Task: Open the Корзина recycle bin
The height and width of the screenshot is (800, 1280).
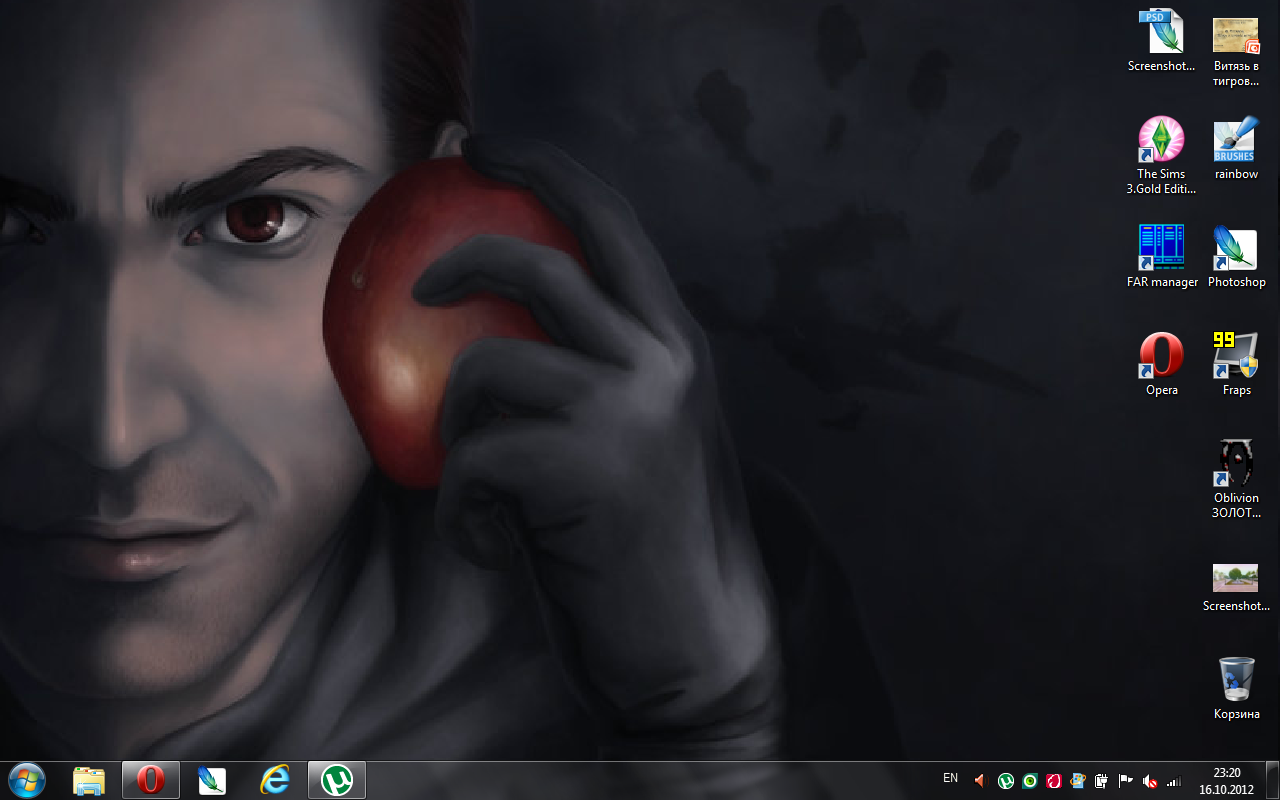Action: pyautogui.click(x=1236, y=680)
